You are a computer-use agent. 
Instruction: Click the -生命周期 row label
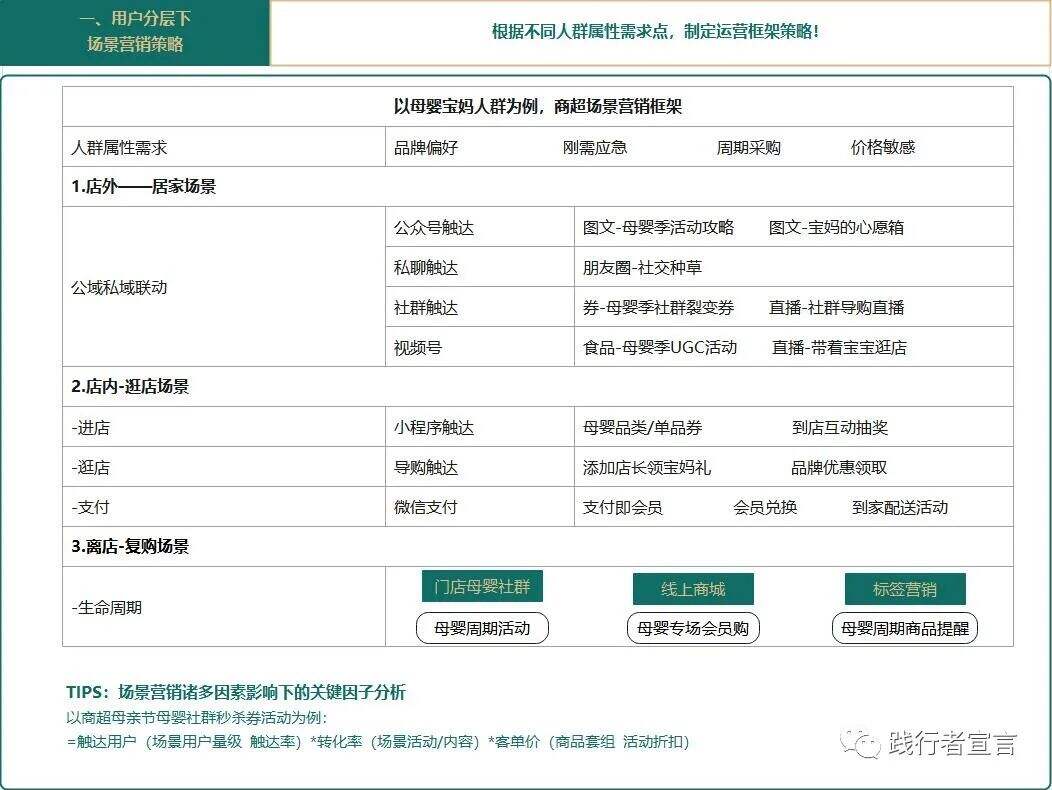[107, 607]
